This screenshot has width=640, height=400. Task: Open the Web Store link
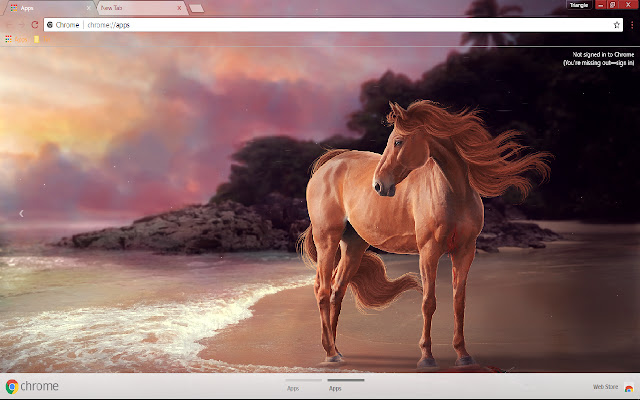tap(613, 387)
